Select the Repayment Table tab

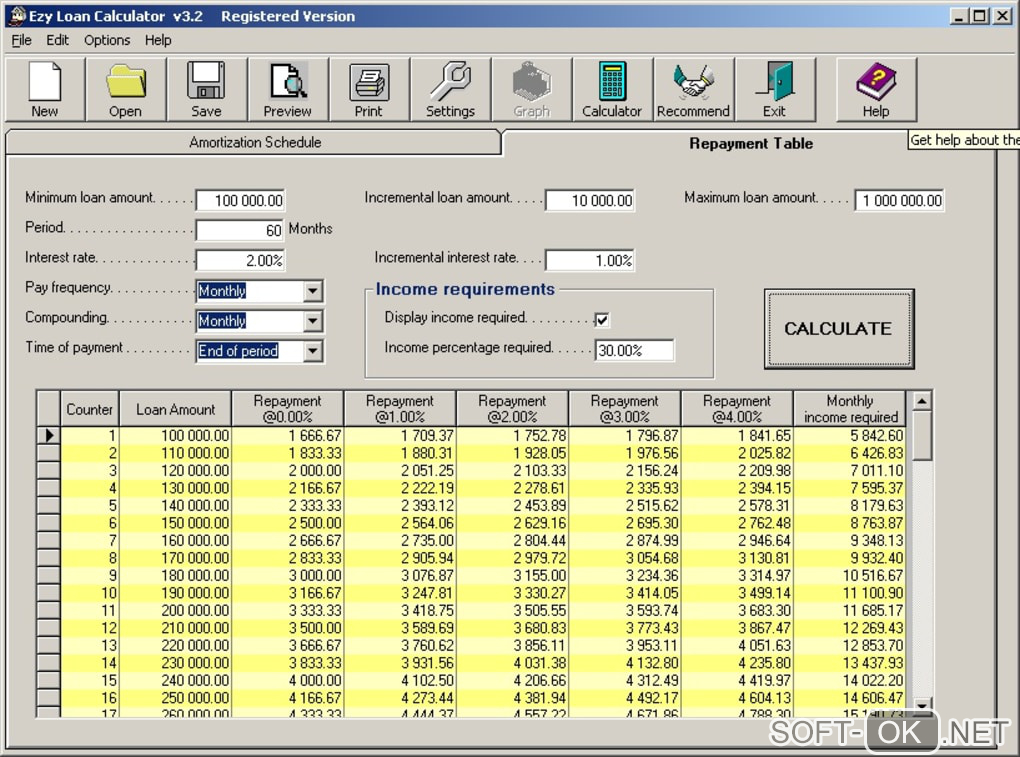(751, 143)
